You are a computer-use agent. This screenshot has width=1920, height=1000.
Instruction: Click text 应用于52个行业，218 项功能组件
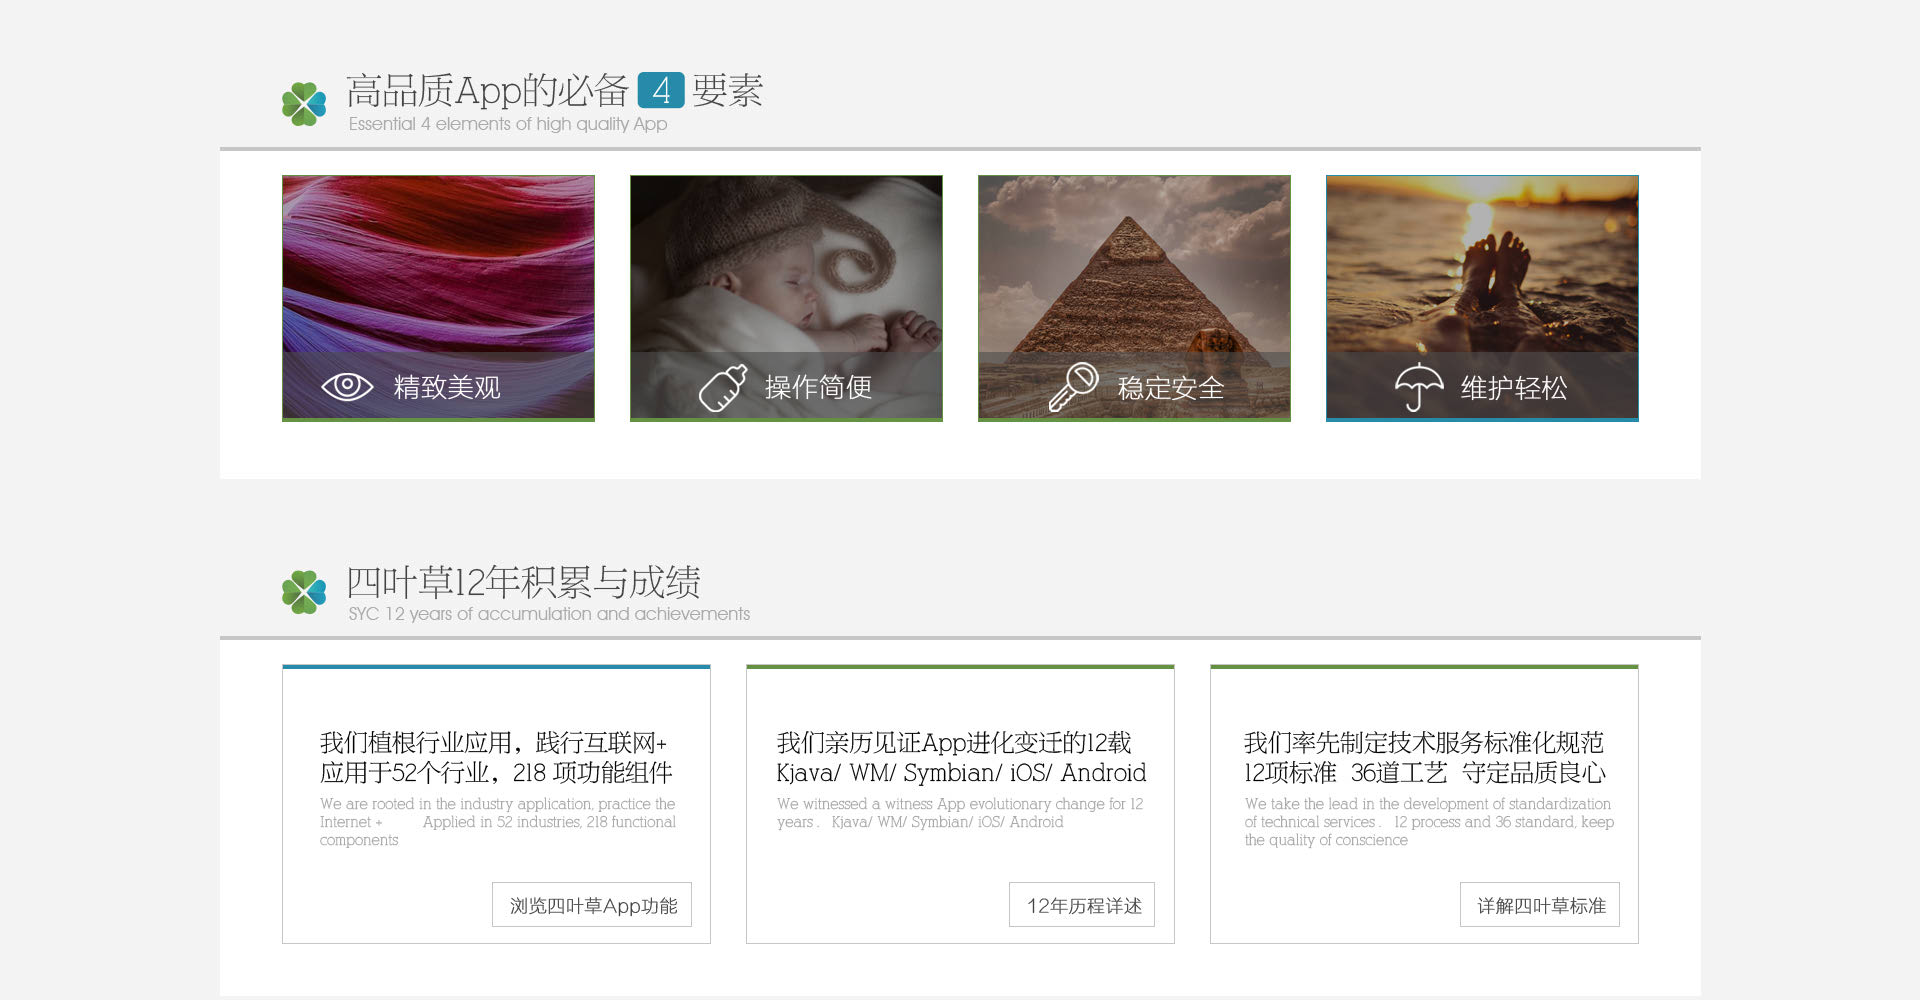496,772
